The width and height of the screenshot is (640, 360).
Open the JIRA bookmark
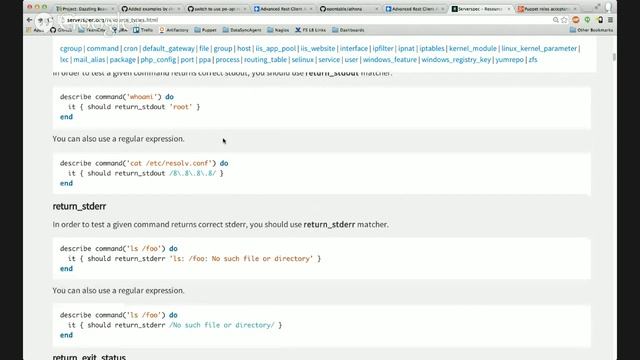(120, 30)
